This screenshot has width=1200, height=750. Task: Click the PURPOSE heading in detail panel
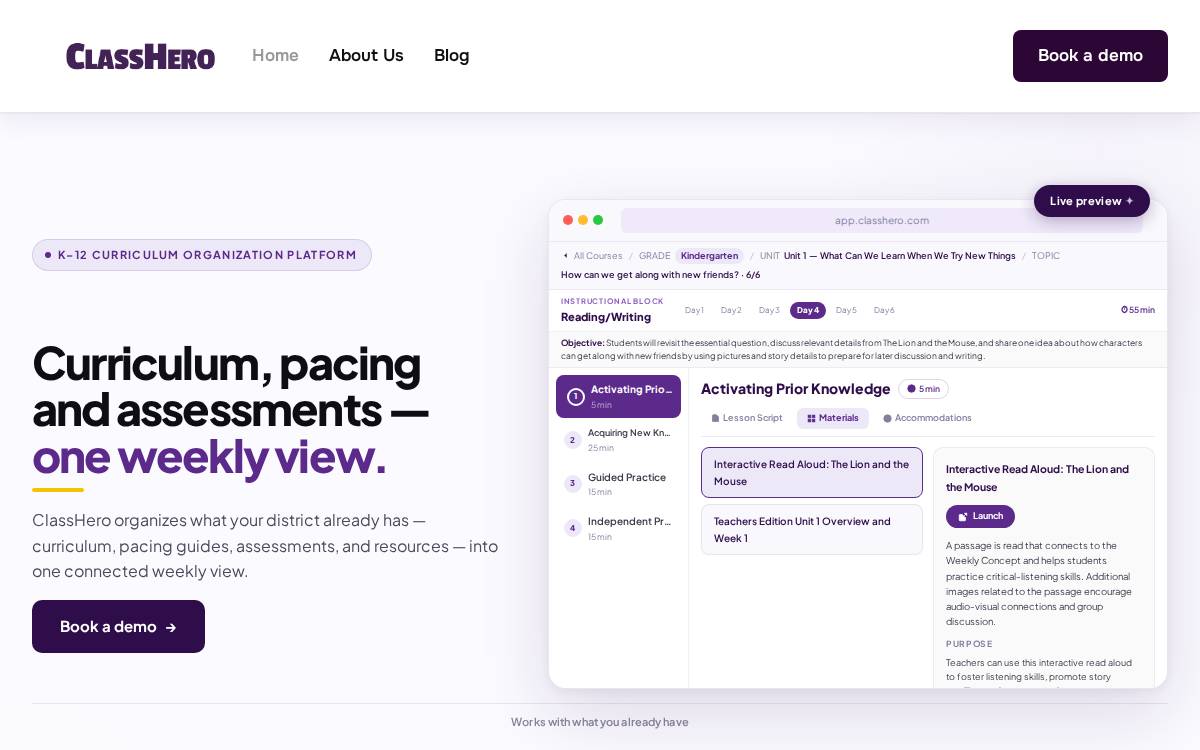pos(969,644)
